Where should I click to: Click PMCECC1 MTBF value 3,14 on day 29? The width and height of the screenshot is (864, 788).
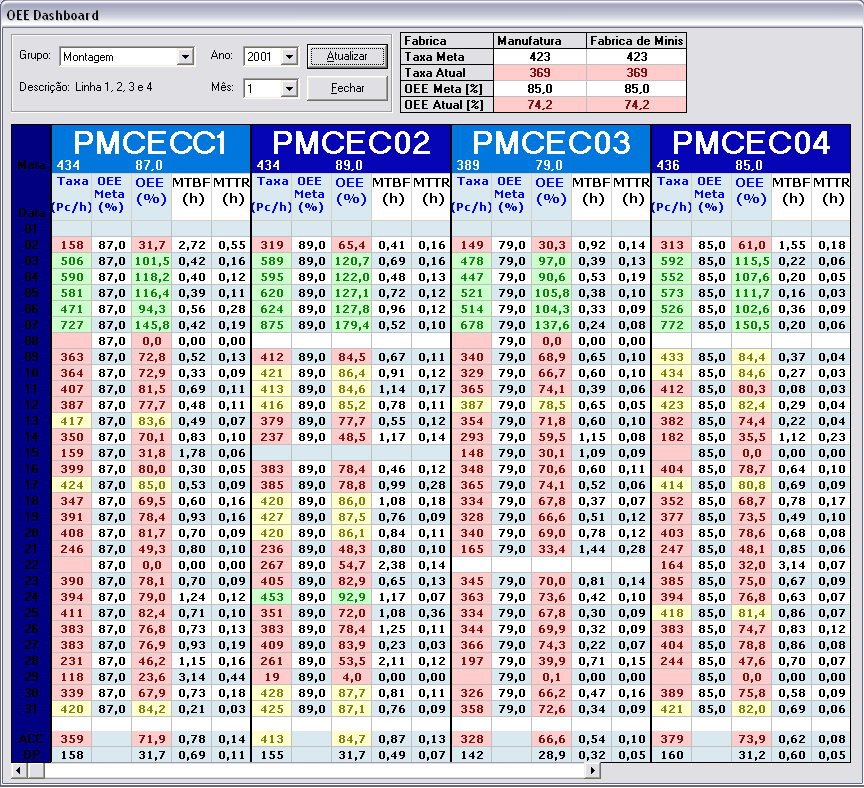[192, 677]
